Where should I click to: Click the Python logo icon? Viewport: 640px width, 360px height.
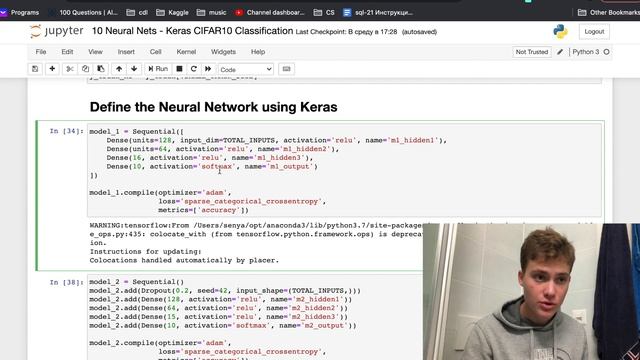[560, 31]
